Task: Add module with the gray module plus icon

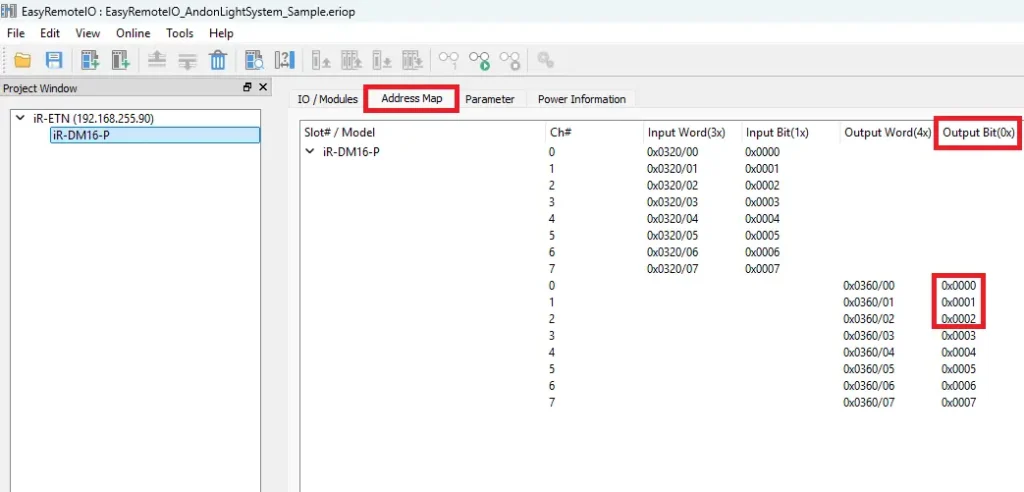Action: click(x=121, y=61)
